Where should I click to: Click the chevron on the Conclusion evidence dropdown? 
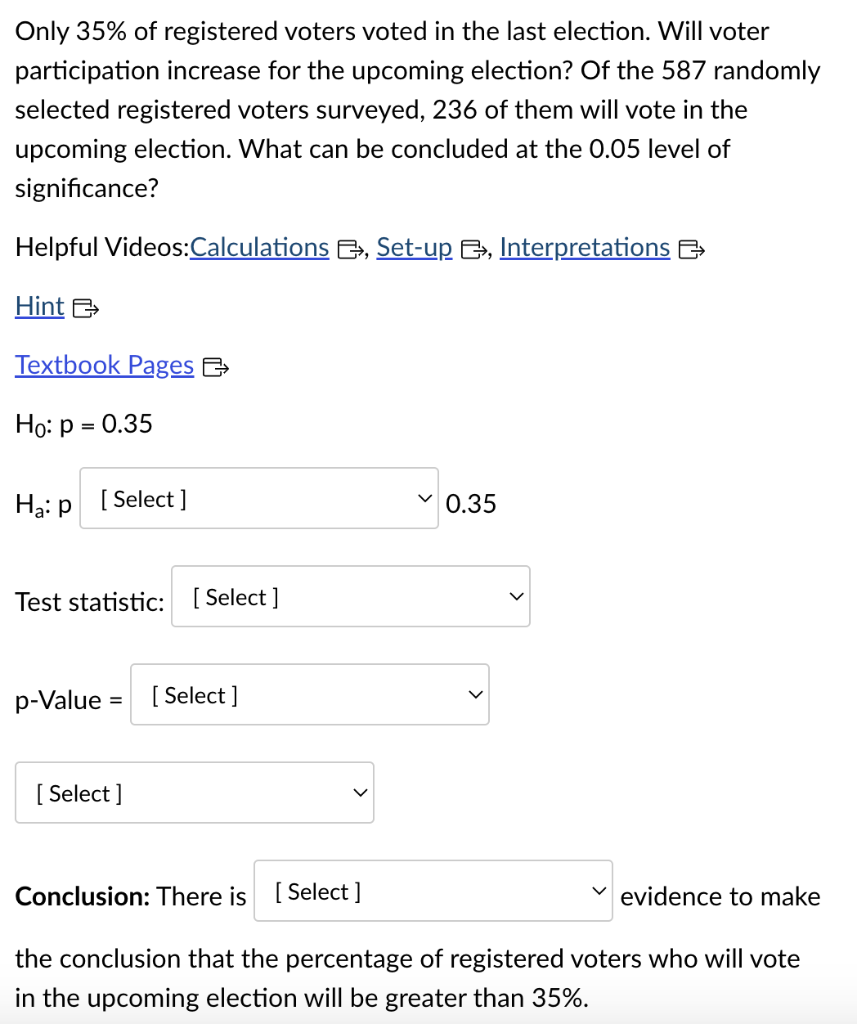click(598, 890)
